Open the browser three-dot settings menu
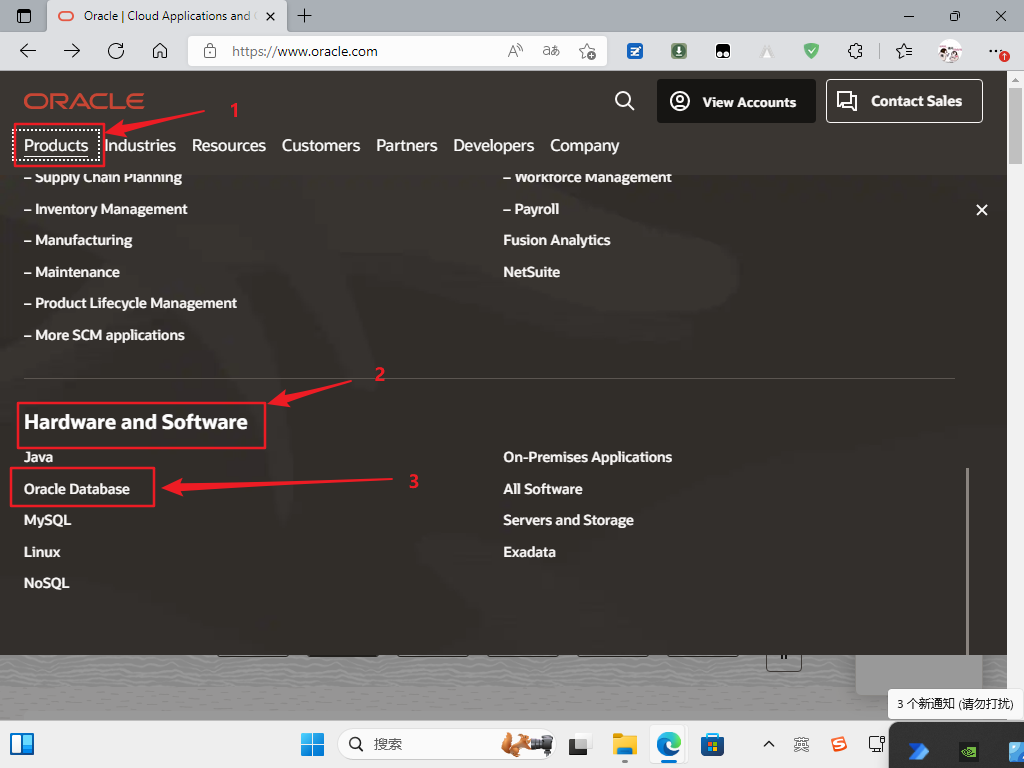 997,49
